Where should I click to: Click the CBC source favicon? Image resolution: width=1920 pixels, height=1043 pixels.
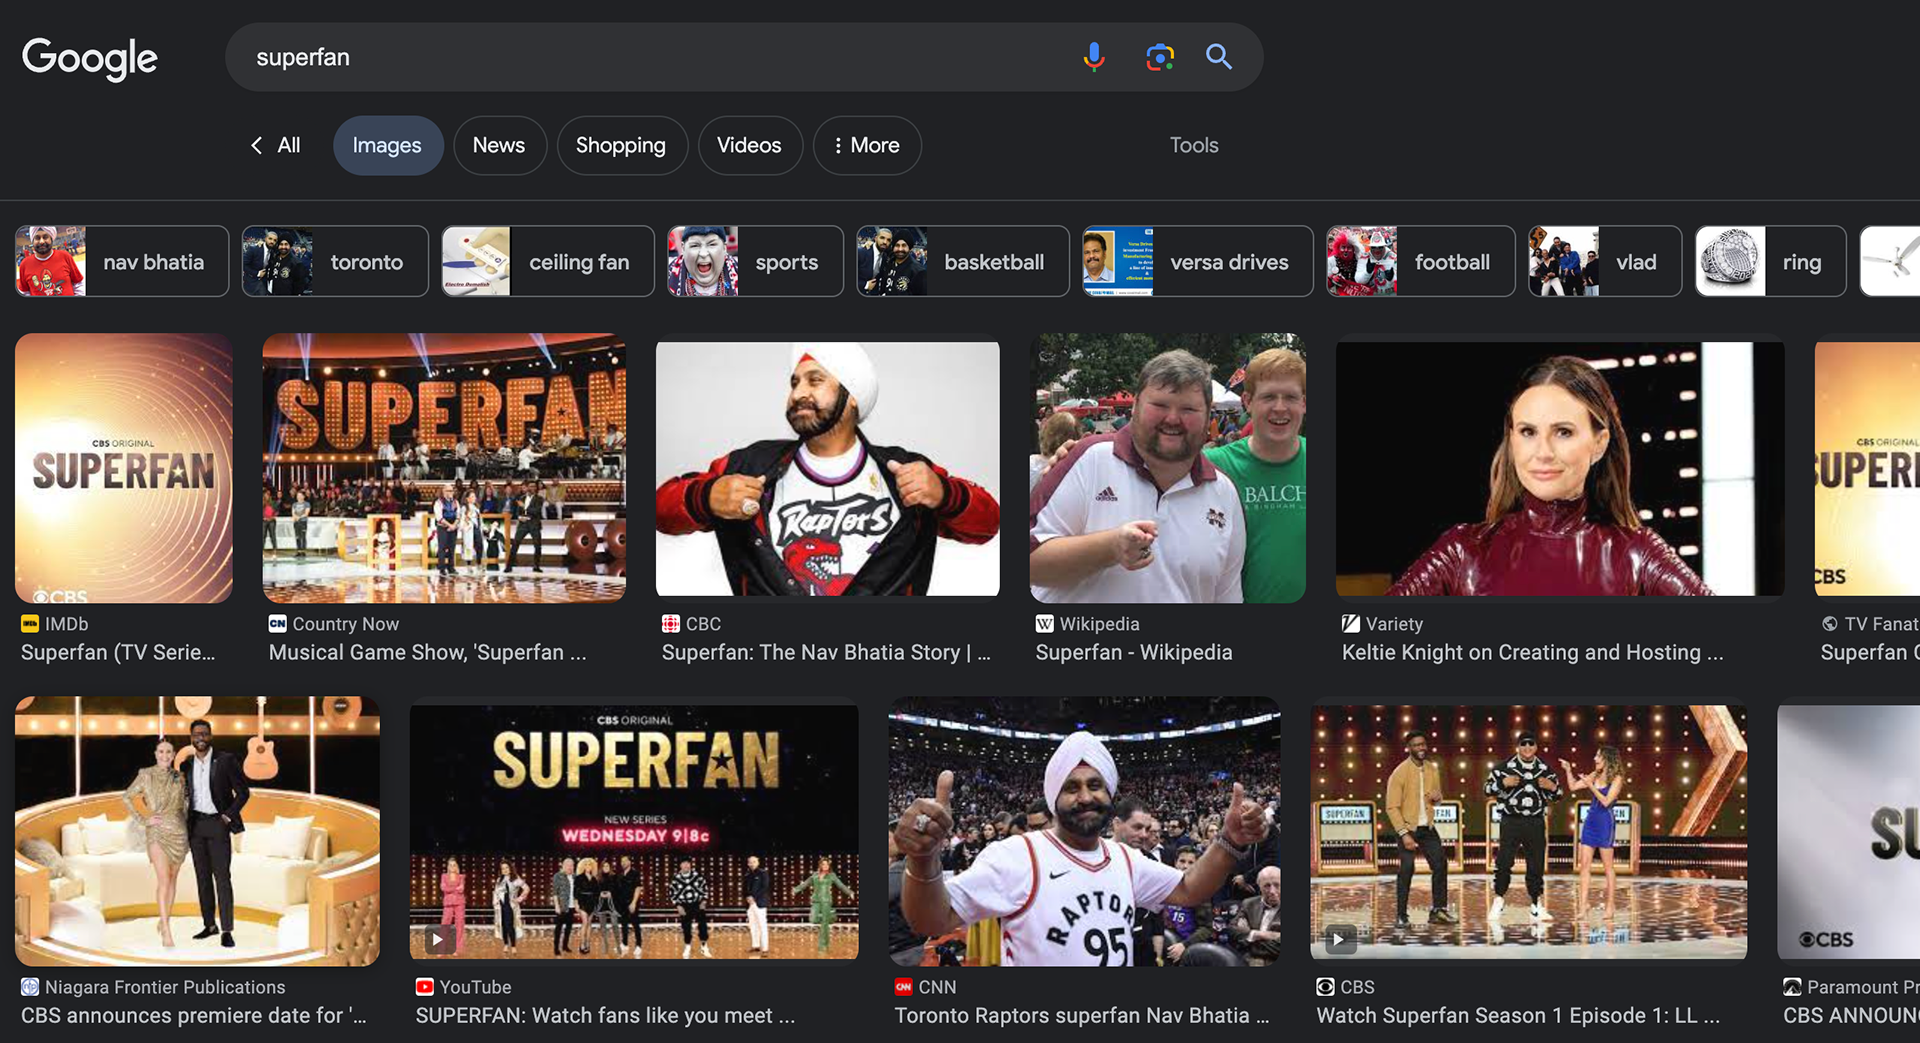671,624
